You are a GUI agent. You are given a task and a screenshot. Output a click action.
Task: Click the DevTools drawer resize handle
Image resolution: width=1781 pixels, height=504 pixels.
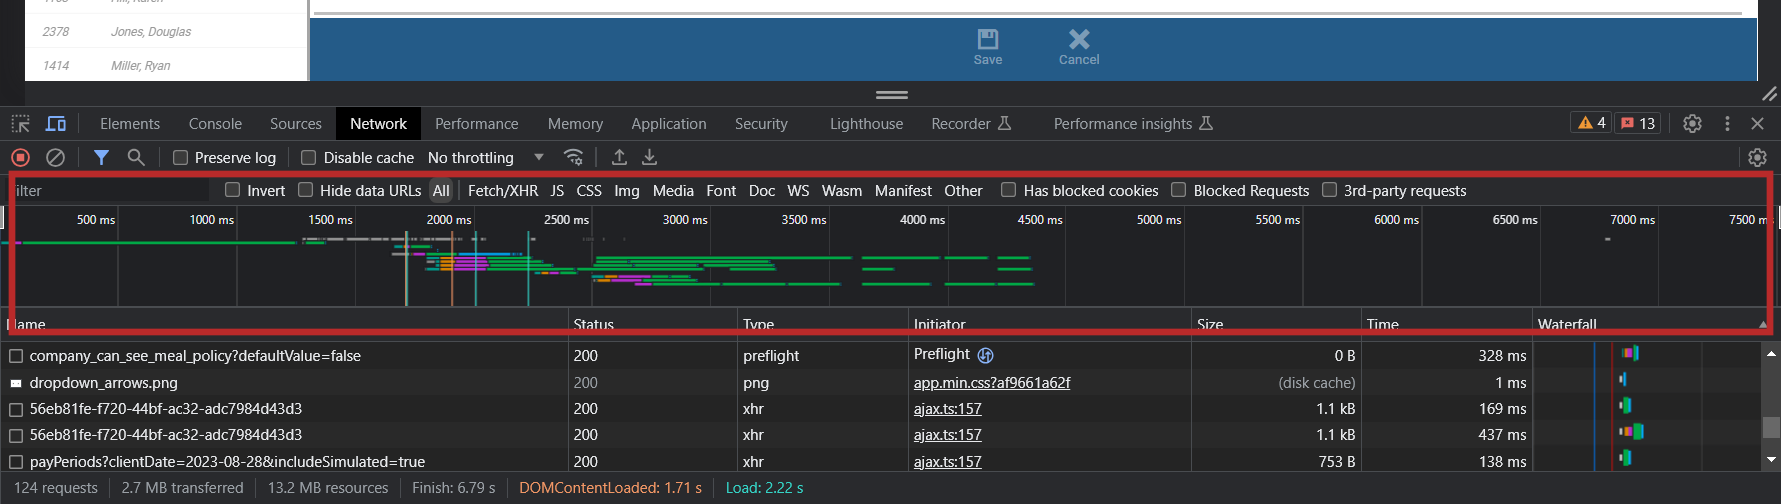point(892,95)
